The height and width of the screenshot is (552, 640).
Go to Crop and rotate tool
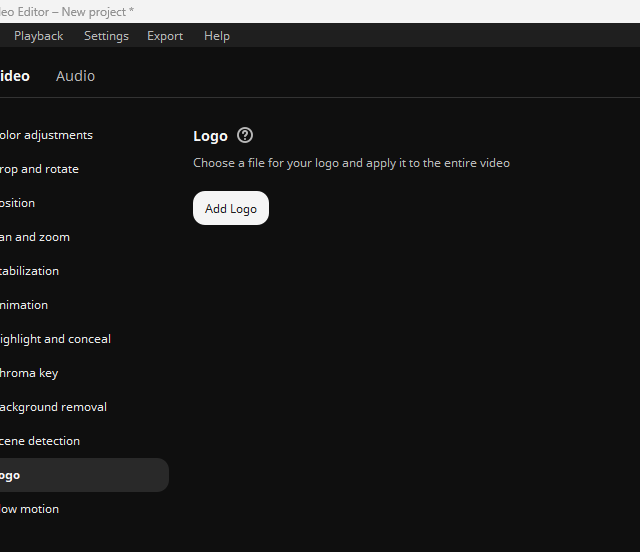pyautogui.click(x=39, y=169)
